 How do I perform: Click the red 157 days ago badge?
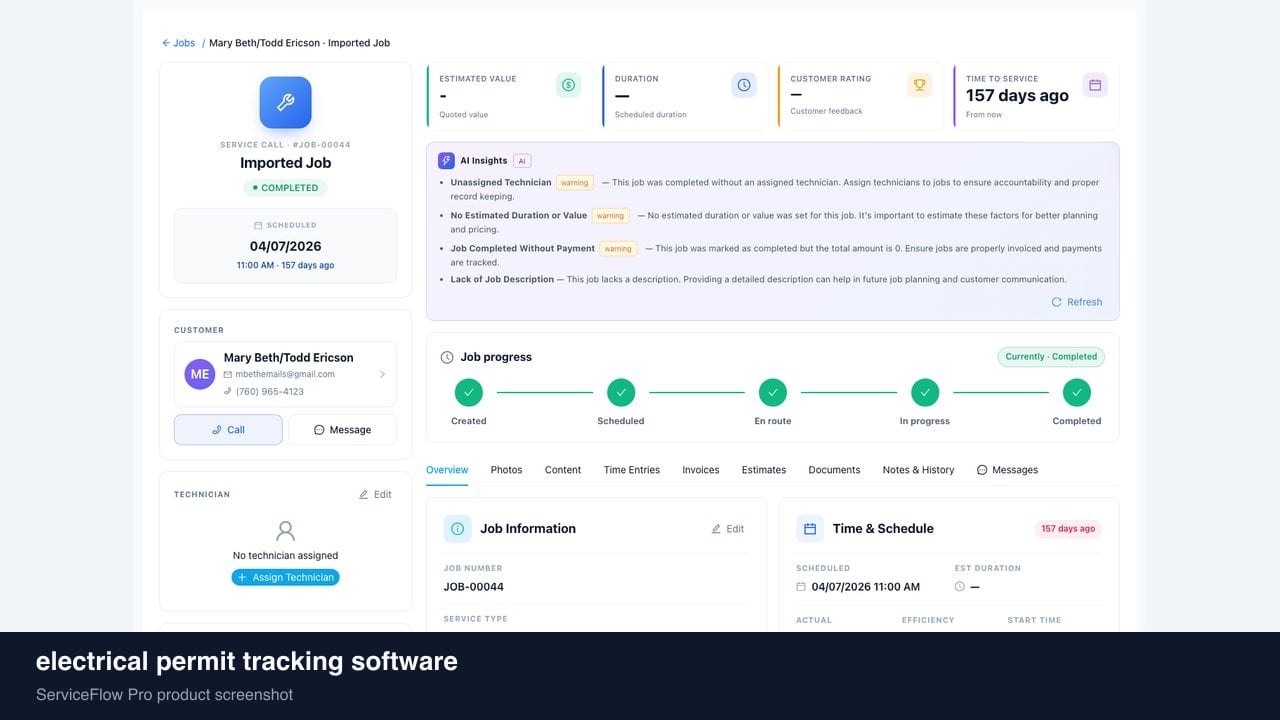coord(1068,529)
